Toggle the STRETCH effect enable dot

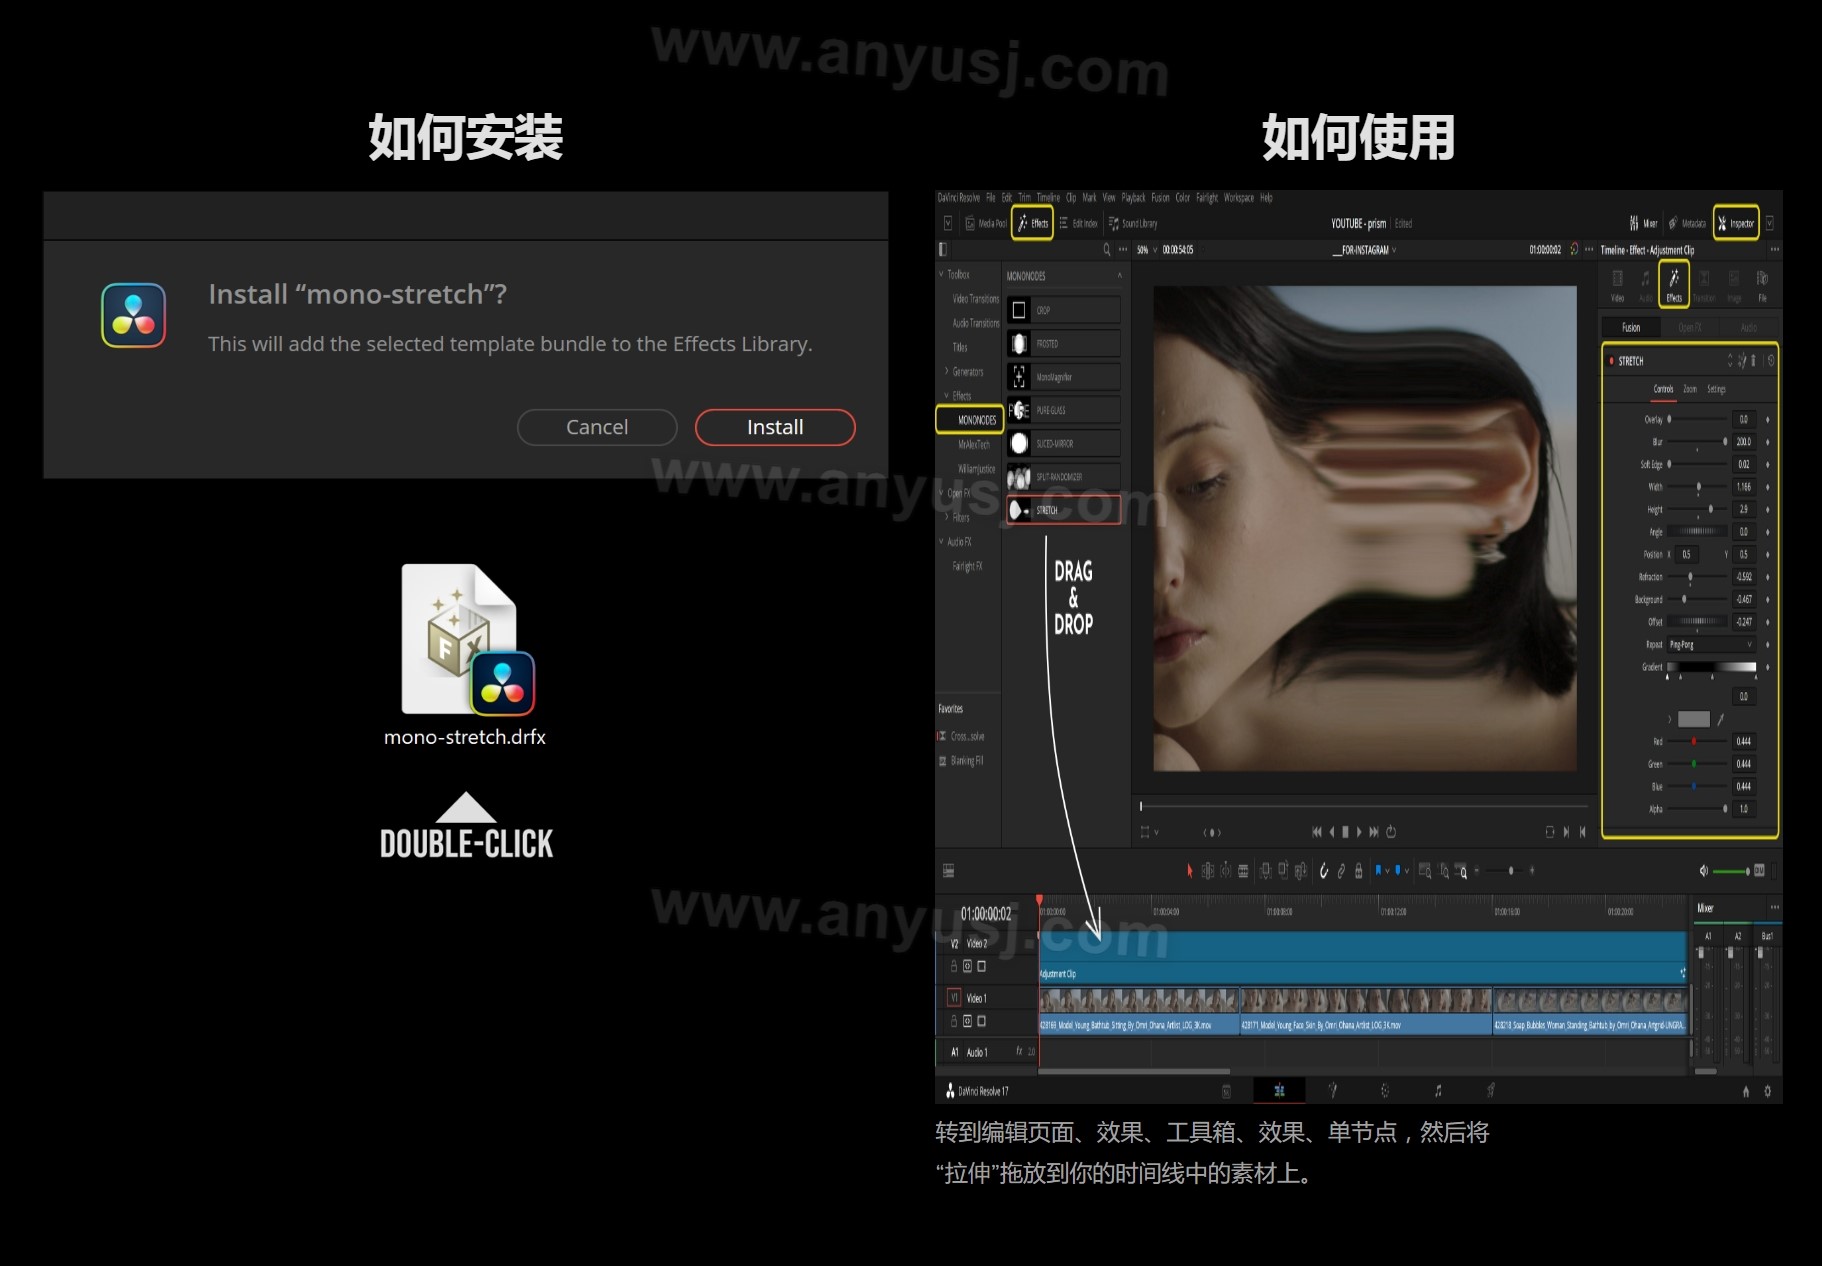(1611, 361)
